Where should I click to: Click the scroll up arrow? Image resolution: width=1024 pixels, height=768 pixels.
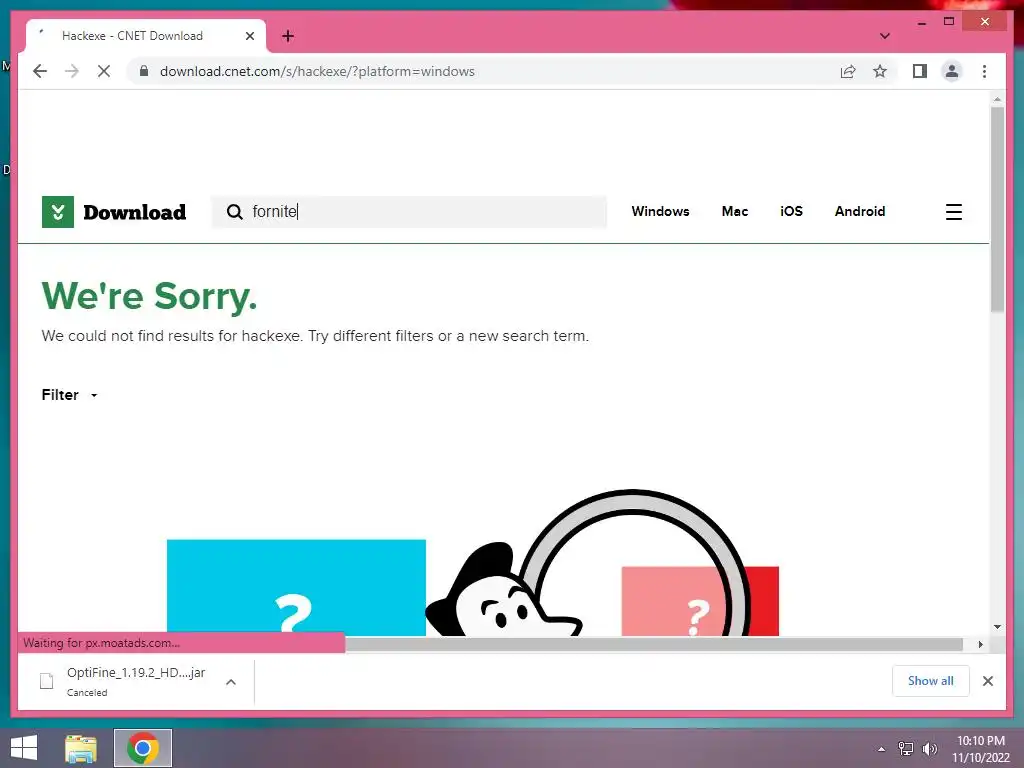click(x=997, y=99)
